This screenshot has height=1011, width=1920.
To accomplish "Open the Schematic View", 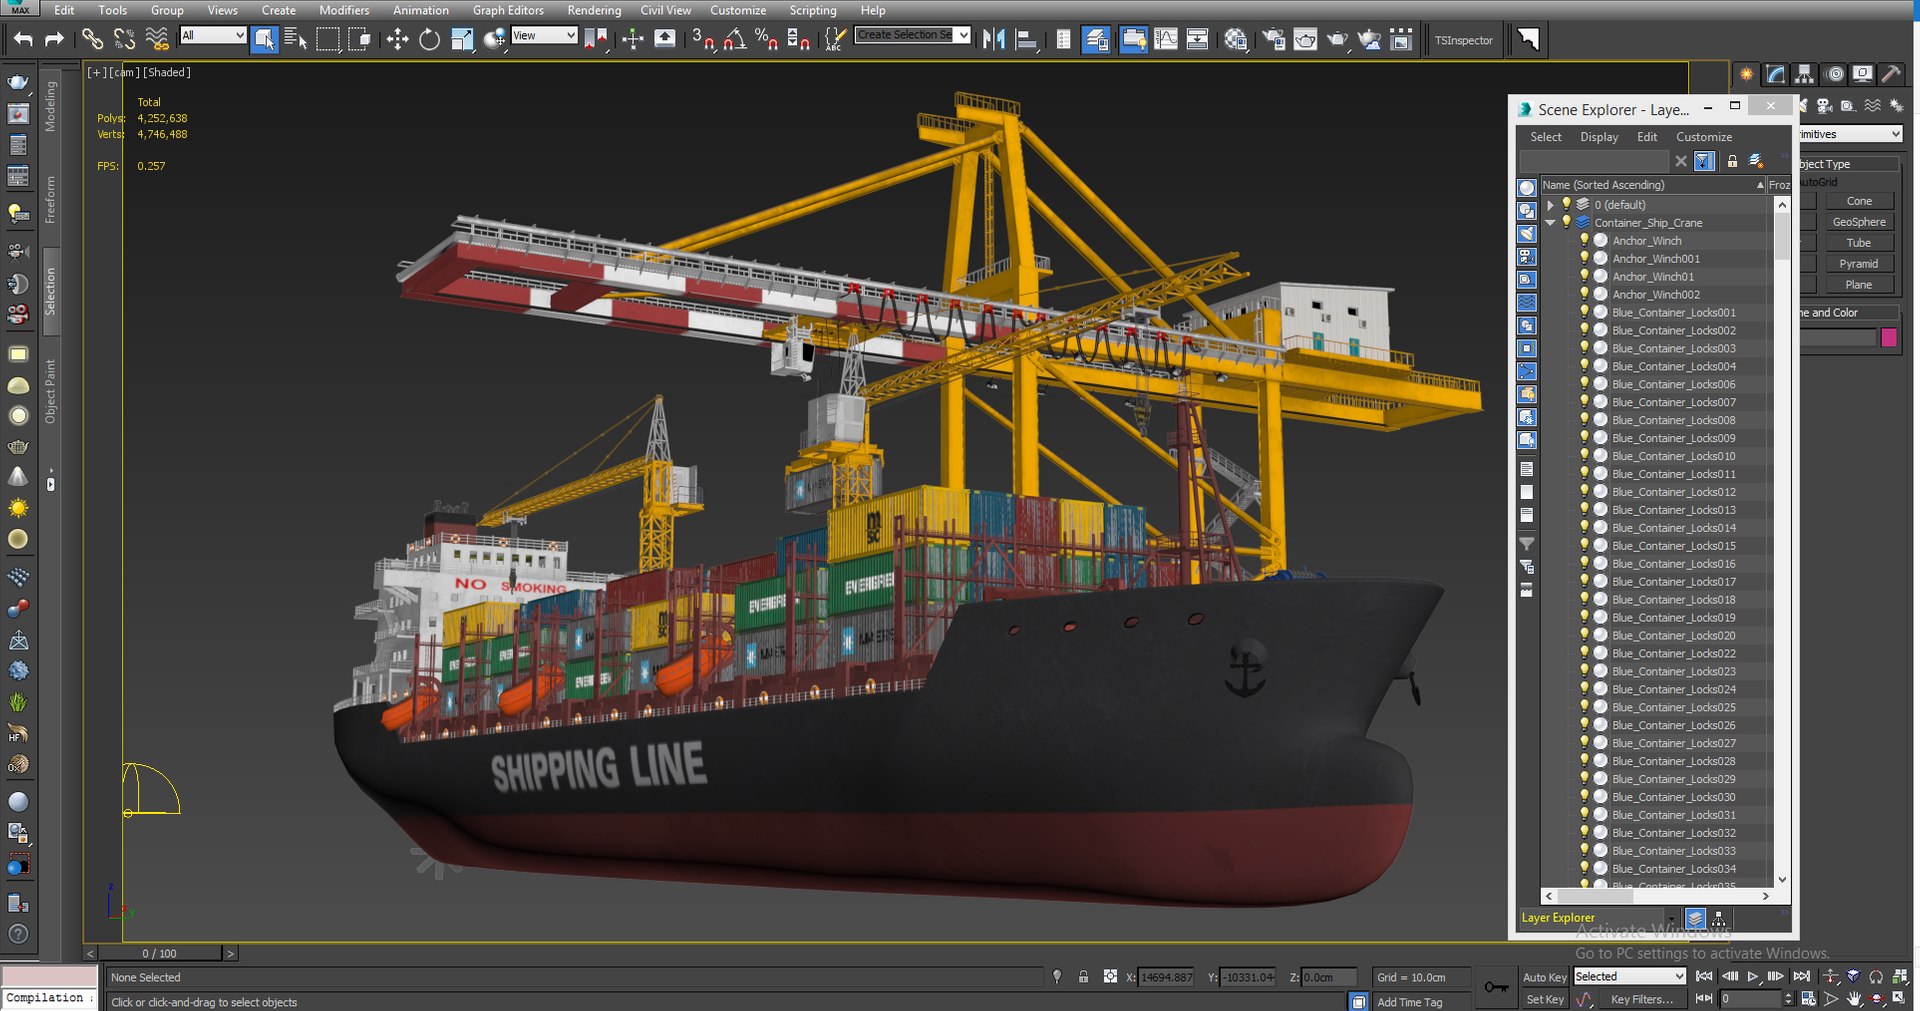I will pos(1197,39).
